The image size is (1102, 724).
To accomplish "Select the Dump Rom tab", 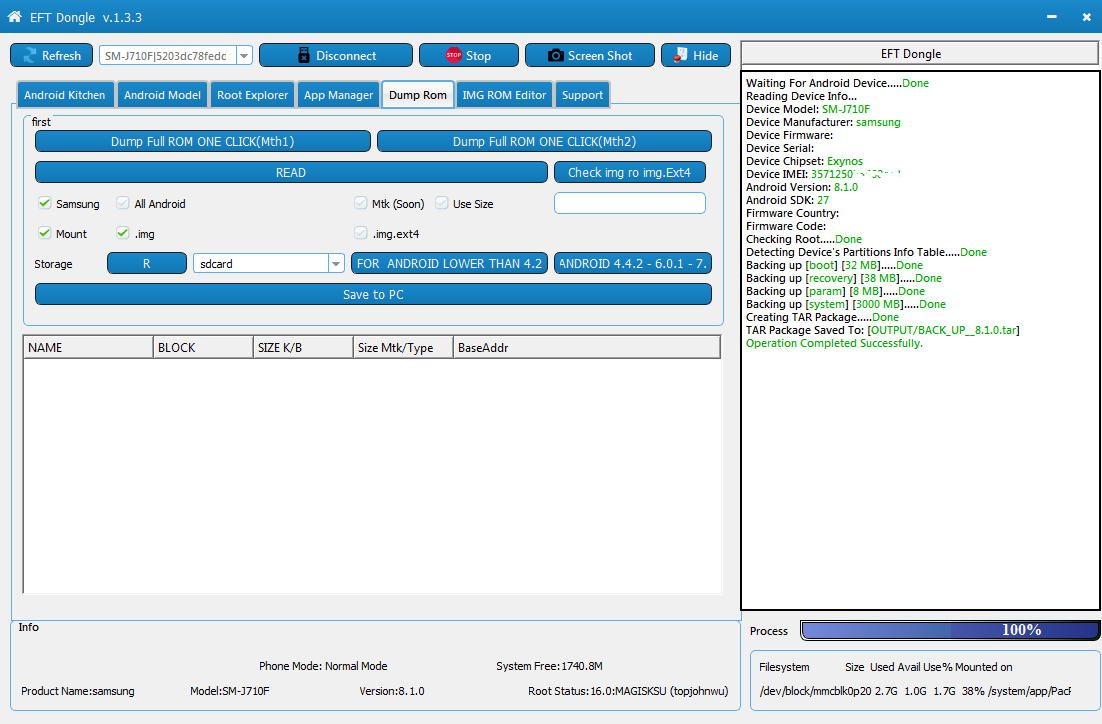I will coord(418,95).
